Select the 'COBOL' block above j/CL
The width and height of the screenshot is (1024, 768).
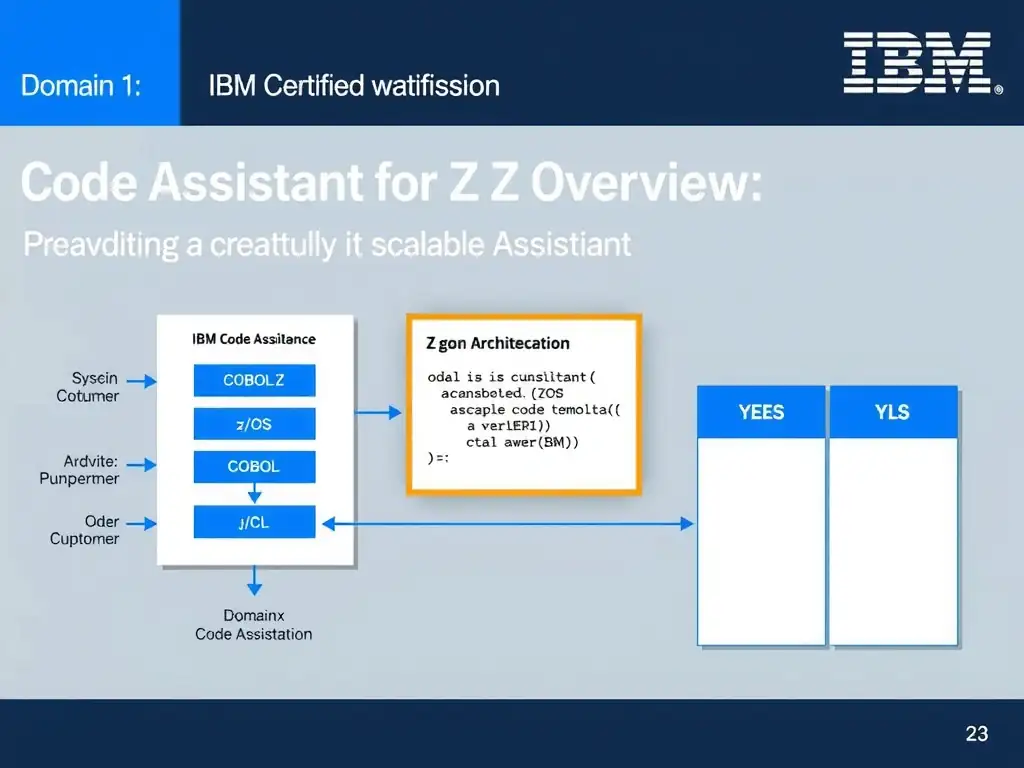click(254, 466)
